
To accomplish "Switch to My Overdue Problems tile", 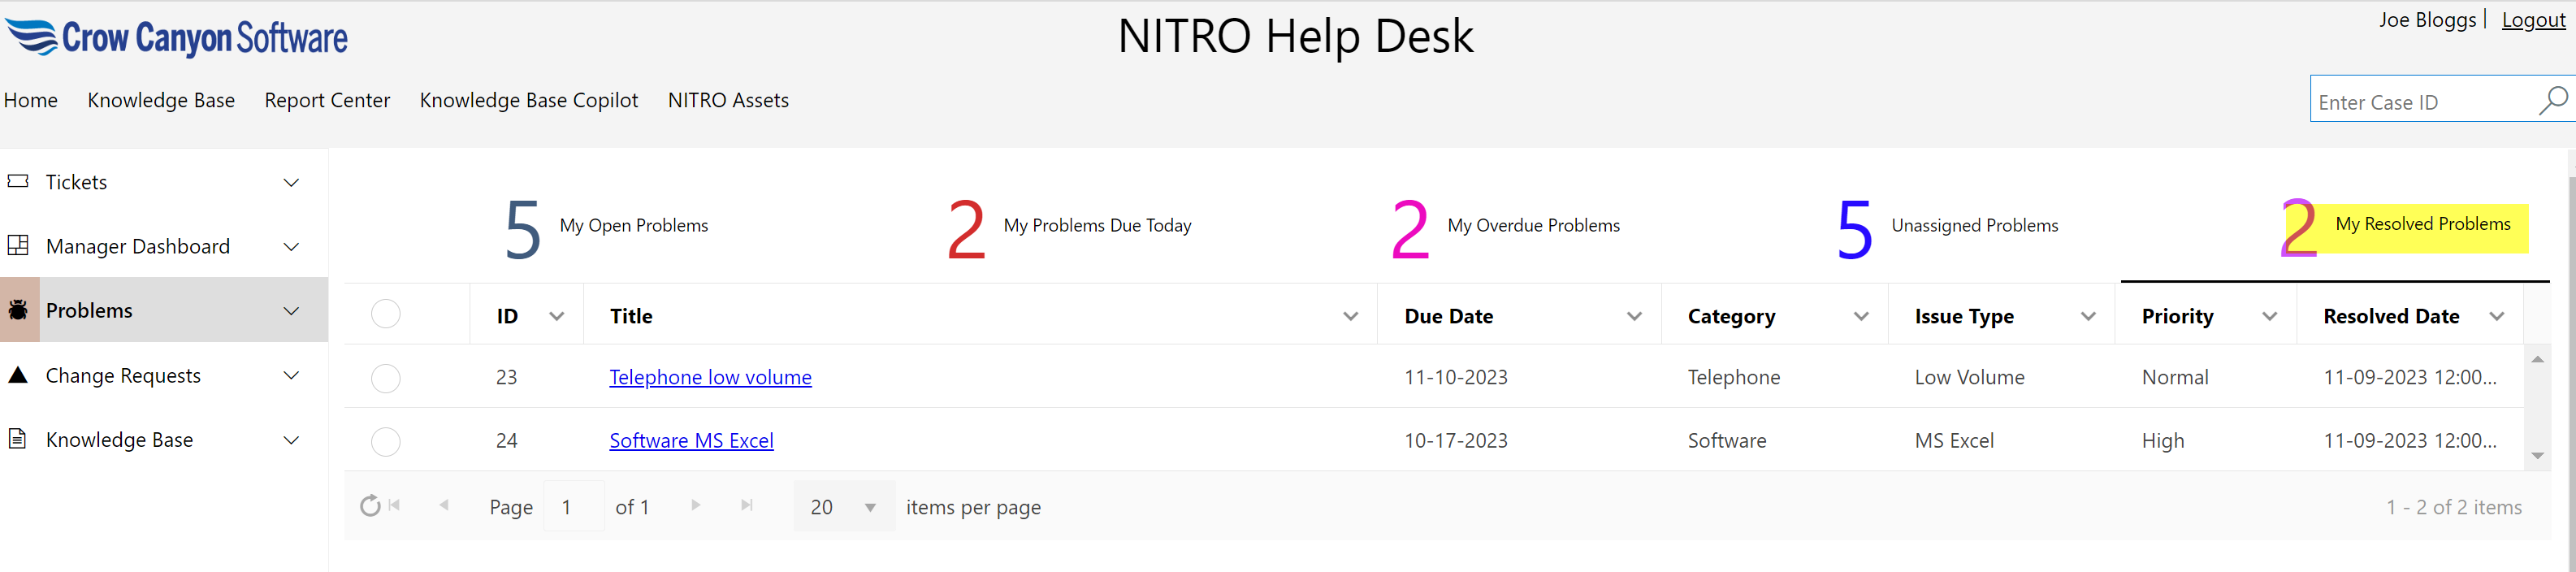I will tap(1505, 227).
